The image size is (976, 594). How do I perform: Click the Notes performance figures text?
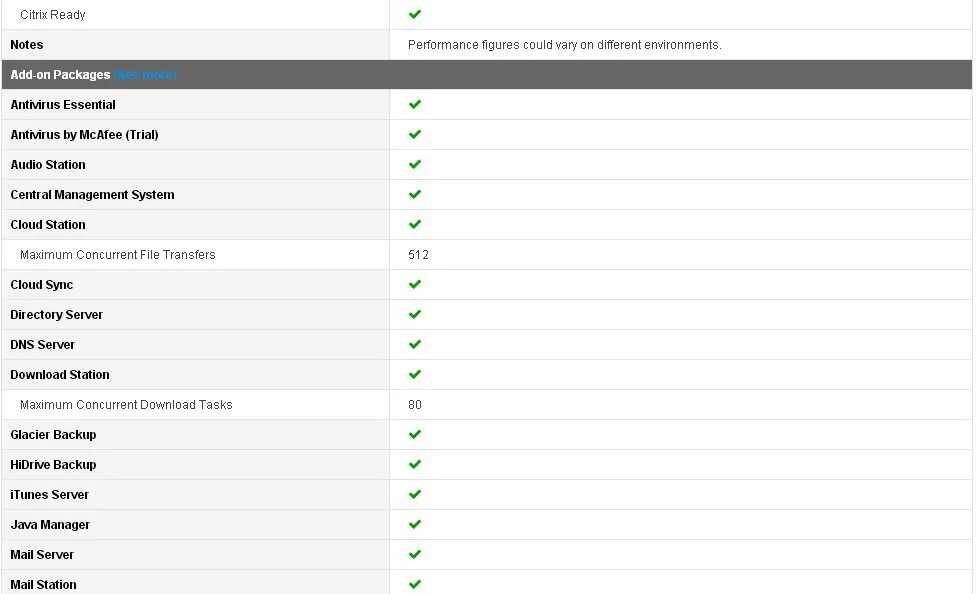pyautogui.click(x=565, y=45)
